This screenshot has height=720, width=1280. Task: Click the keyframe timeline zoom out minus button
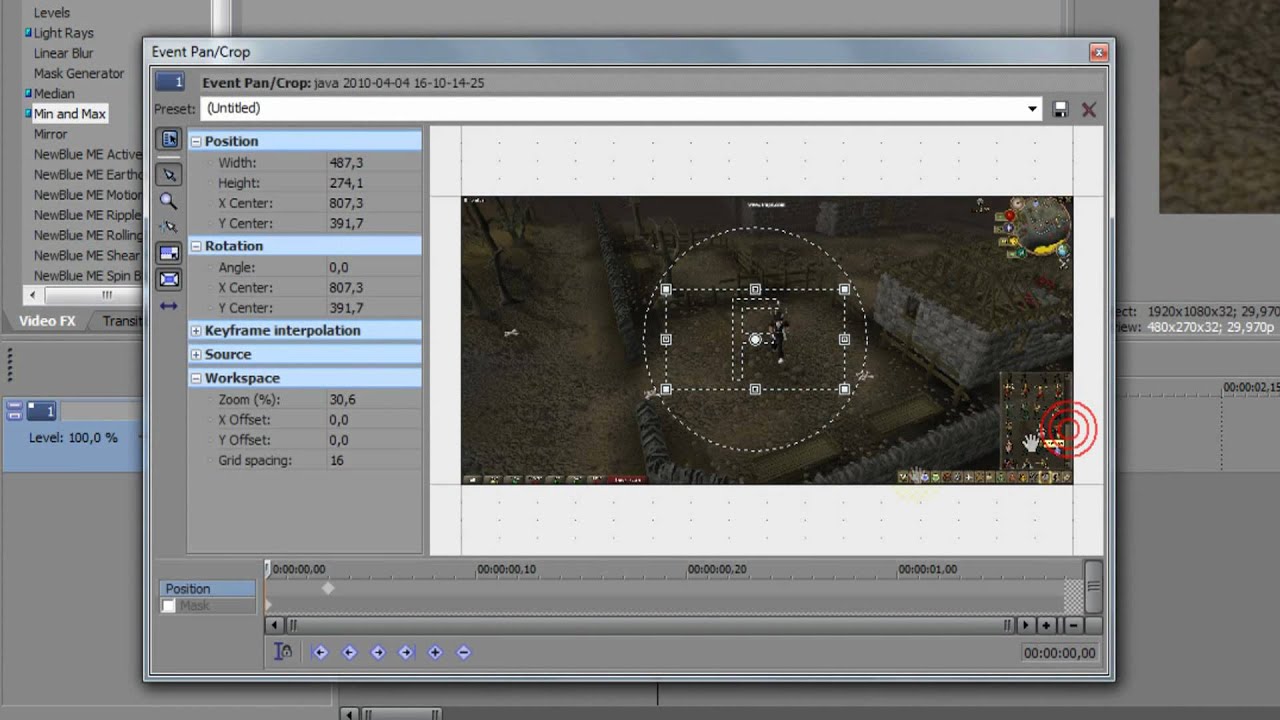pyautogui.click(x=1073, y=625)
